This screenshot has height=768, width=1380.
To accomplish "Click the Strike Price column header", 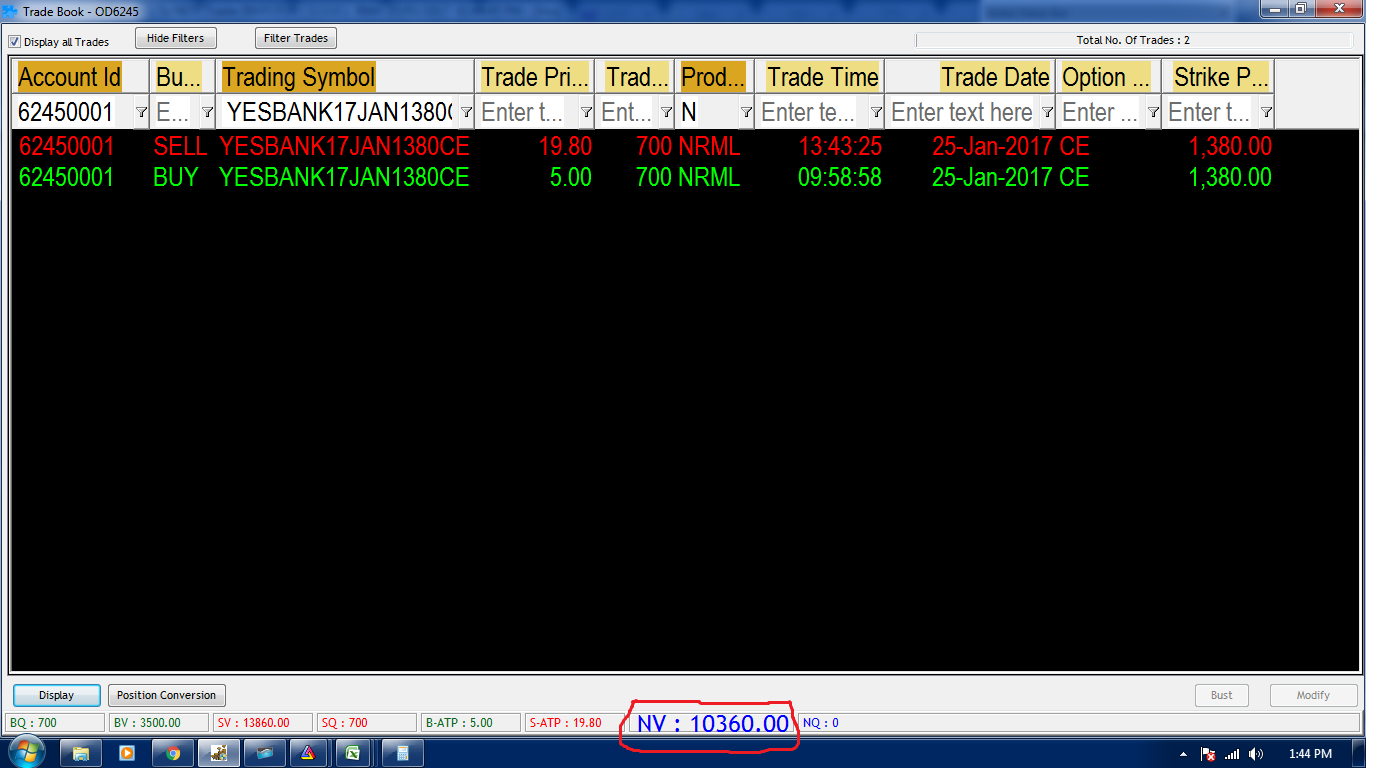I will click(1218, 77).
